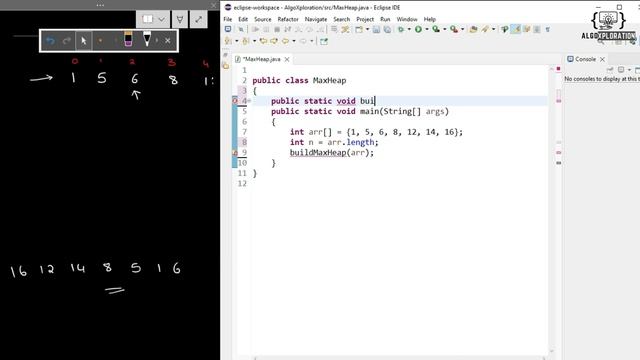The image size is (640, 360).
Task: Toggle the highlighted Mark Occurrences icon
Action: tap(516, 29)
